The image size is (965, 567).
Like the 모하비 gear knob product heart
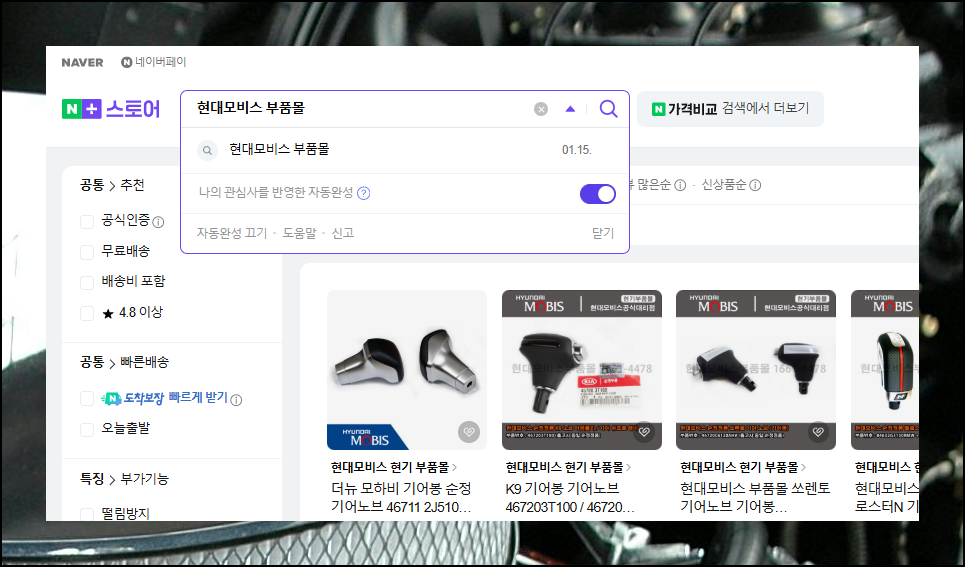[x=469, y=432]
